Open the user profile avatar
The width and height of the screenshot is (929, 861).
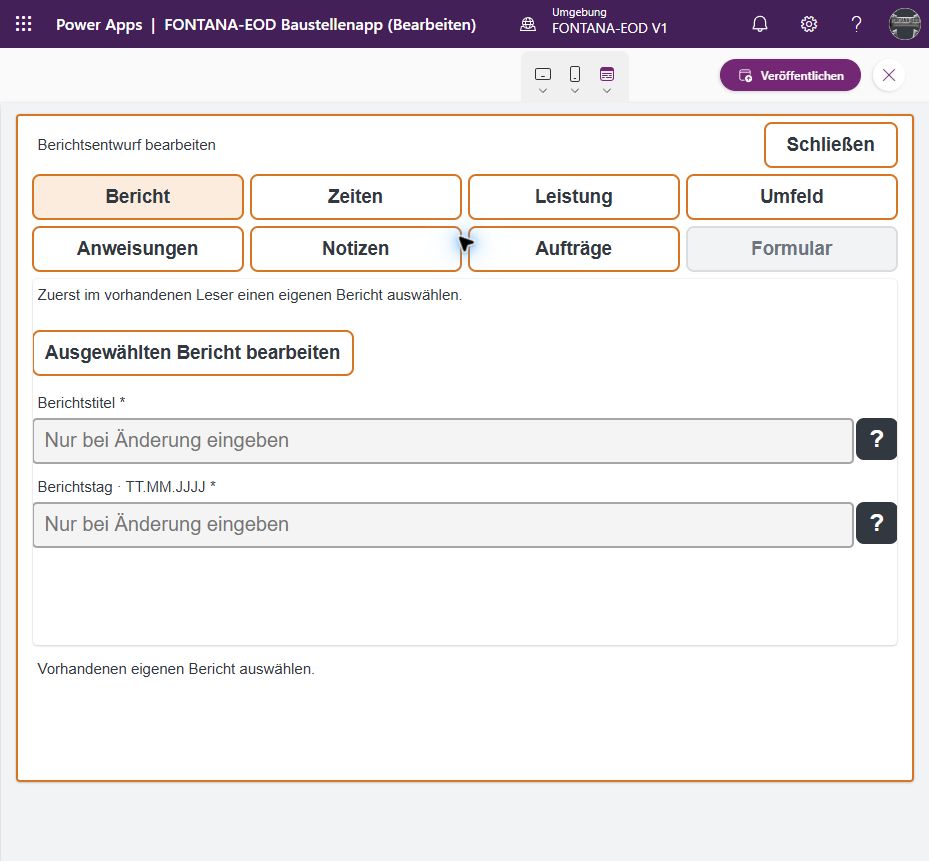click(904, 24)
